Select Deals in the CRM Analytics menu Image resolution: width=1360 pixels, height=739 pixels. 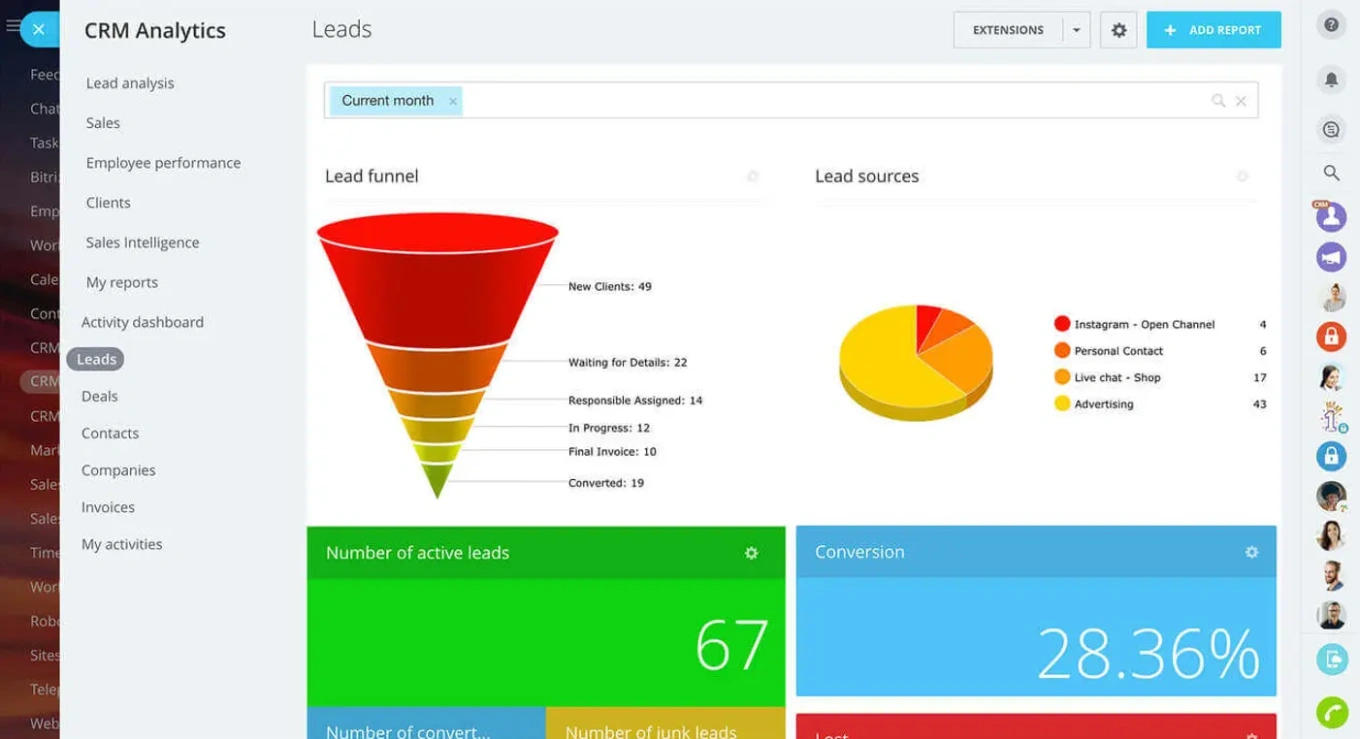[99, 396]
